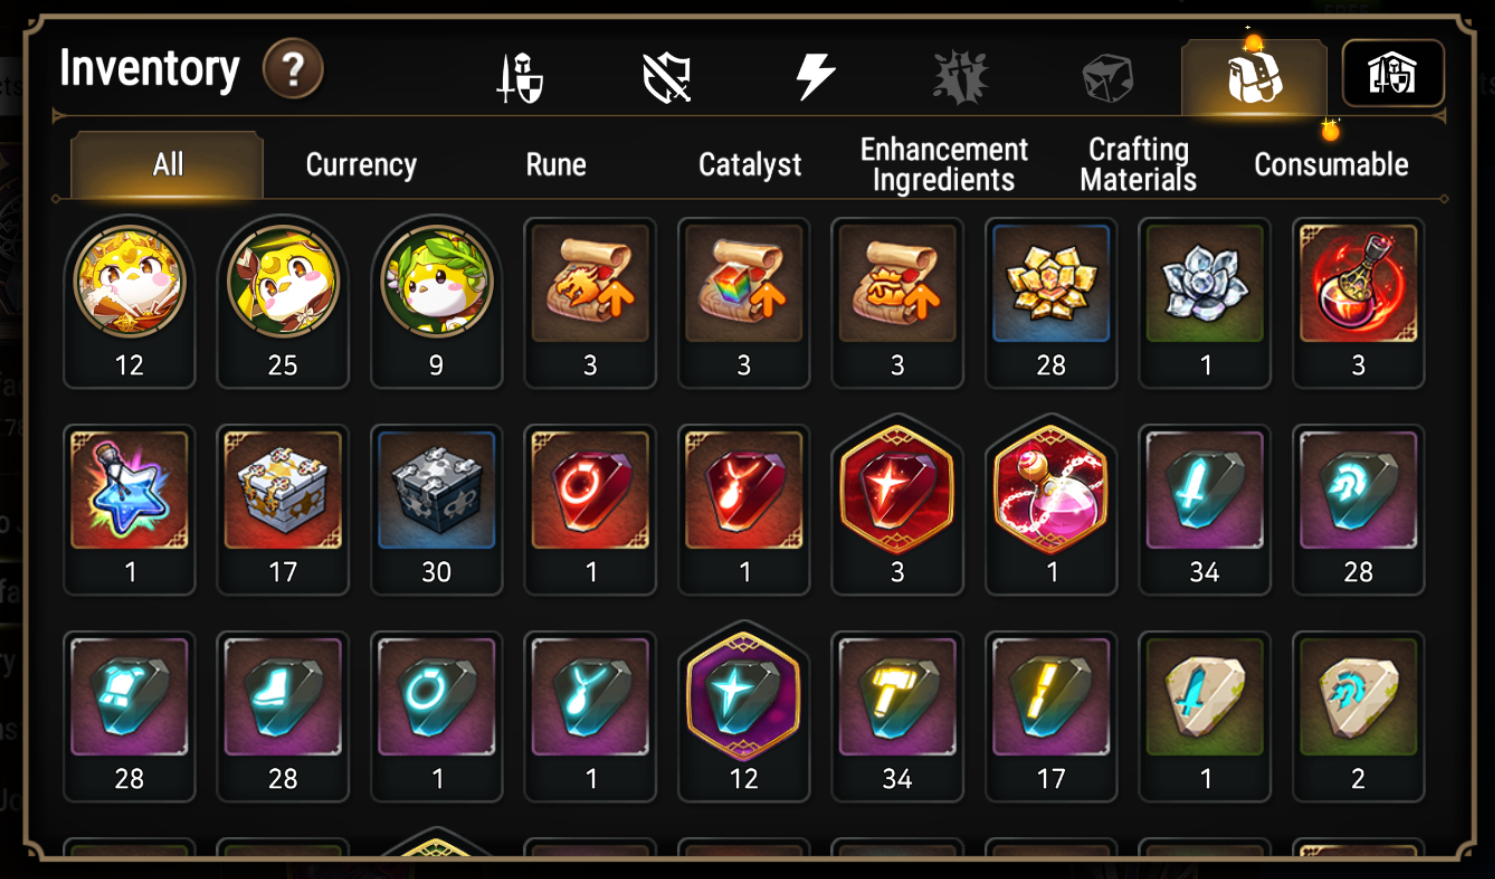Open the Enhancement Ingredients tab
The image size is (1495, 879).
(x=944, y=165)
